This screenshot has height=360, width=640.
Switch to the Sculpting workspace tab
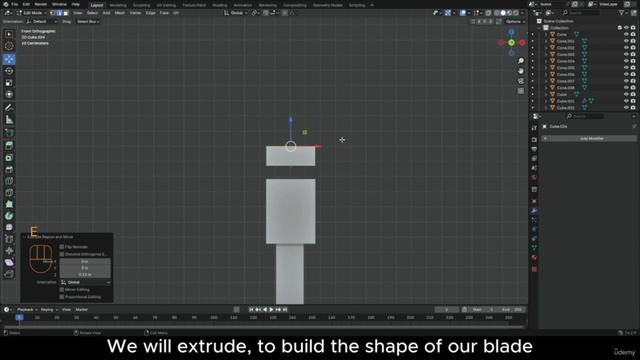pos(141,5)
